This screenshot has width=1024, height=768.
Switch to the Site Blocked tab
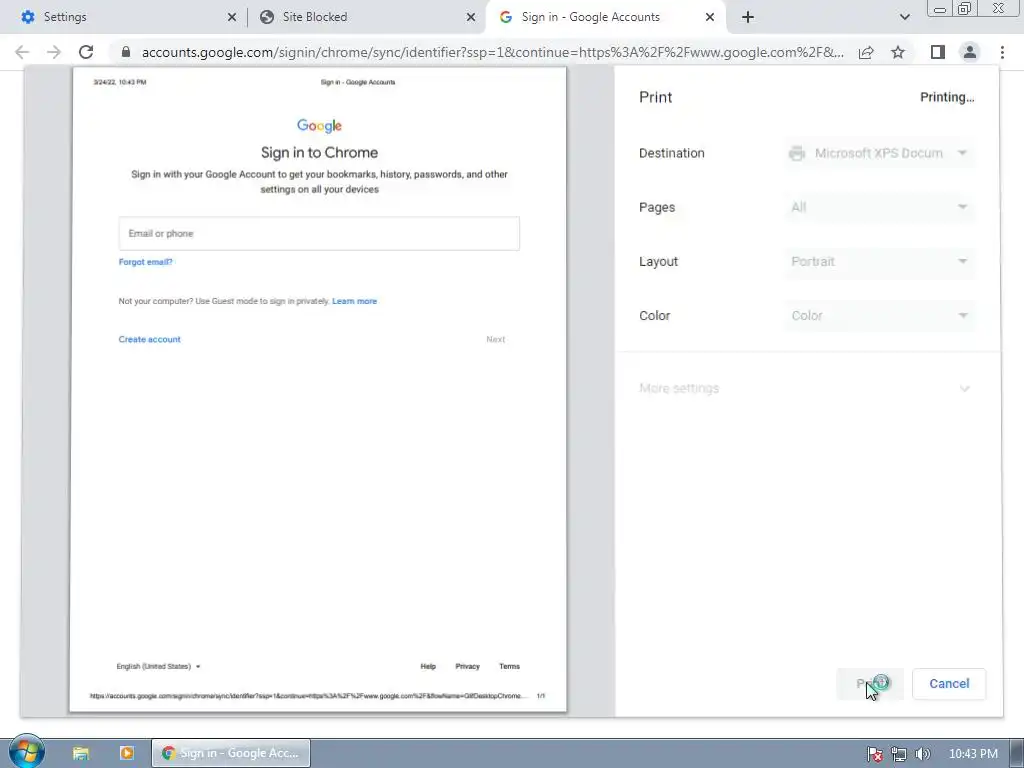click(366, 17)
